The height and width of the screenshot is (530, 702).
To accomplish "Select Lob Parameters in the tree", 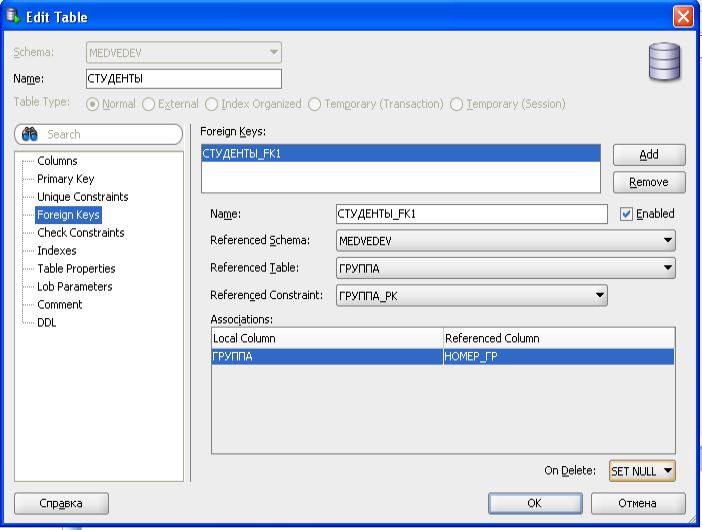I will click(75, 286).
